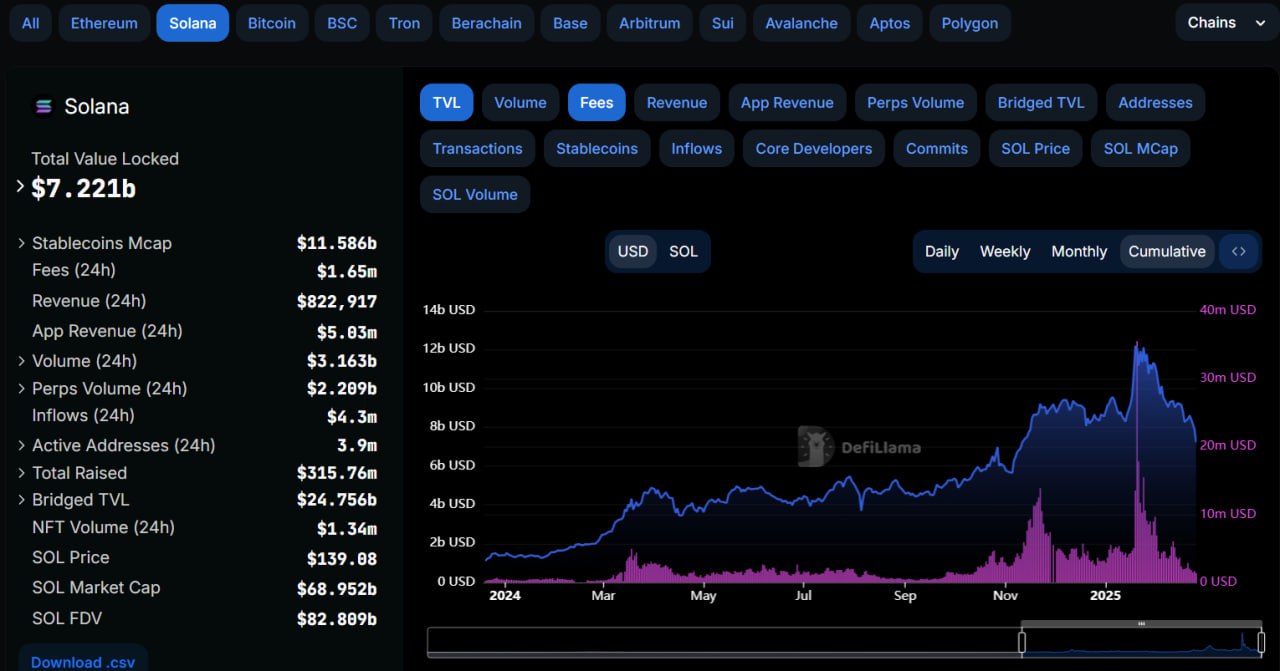Toggle the Commits chart metric
The image size is (1280, 671).
(x=937, y=149)
